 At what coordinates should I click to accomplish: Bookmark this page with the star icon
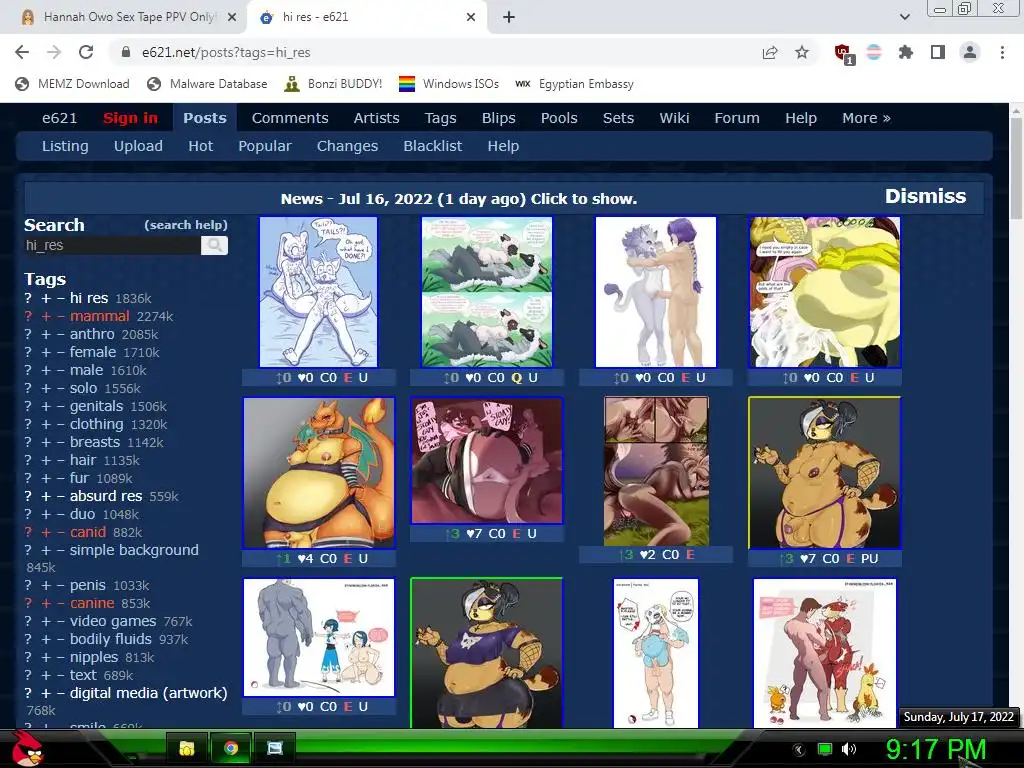pos(802,52)
